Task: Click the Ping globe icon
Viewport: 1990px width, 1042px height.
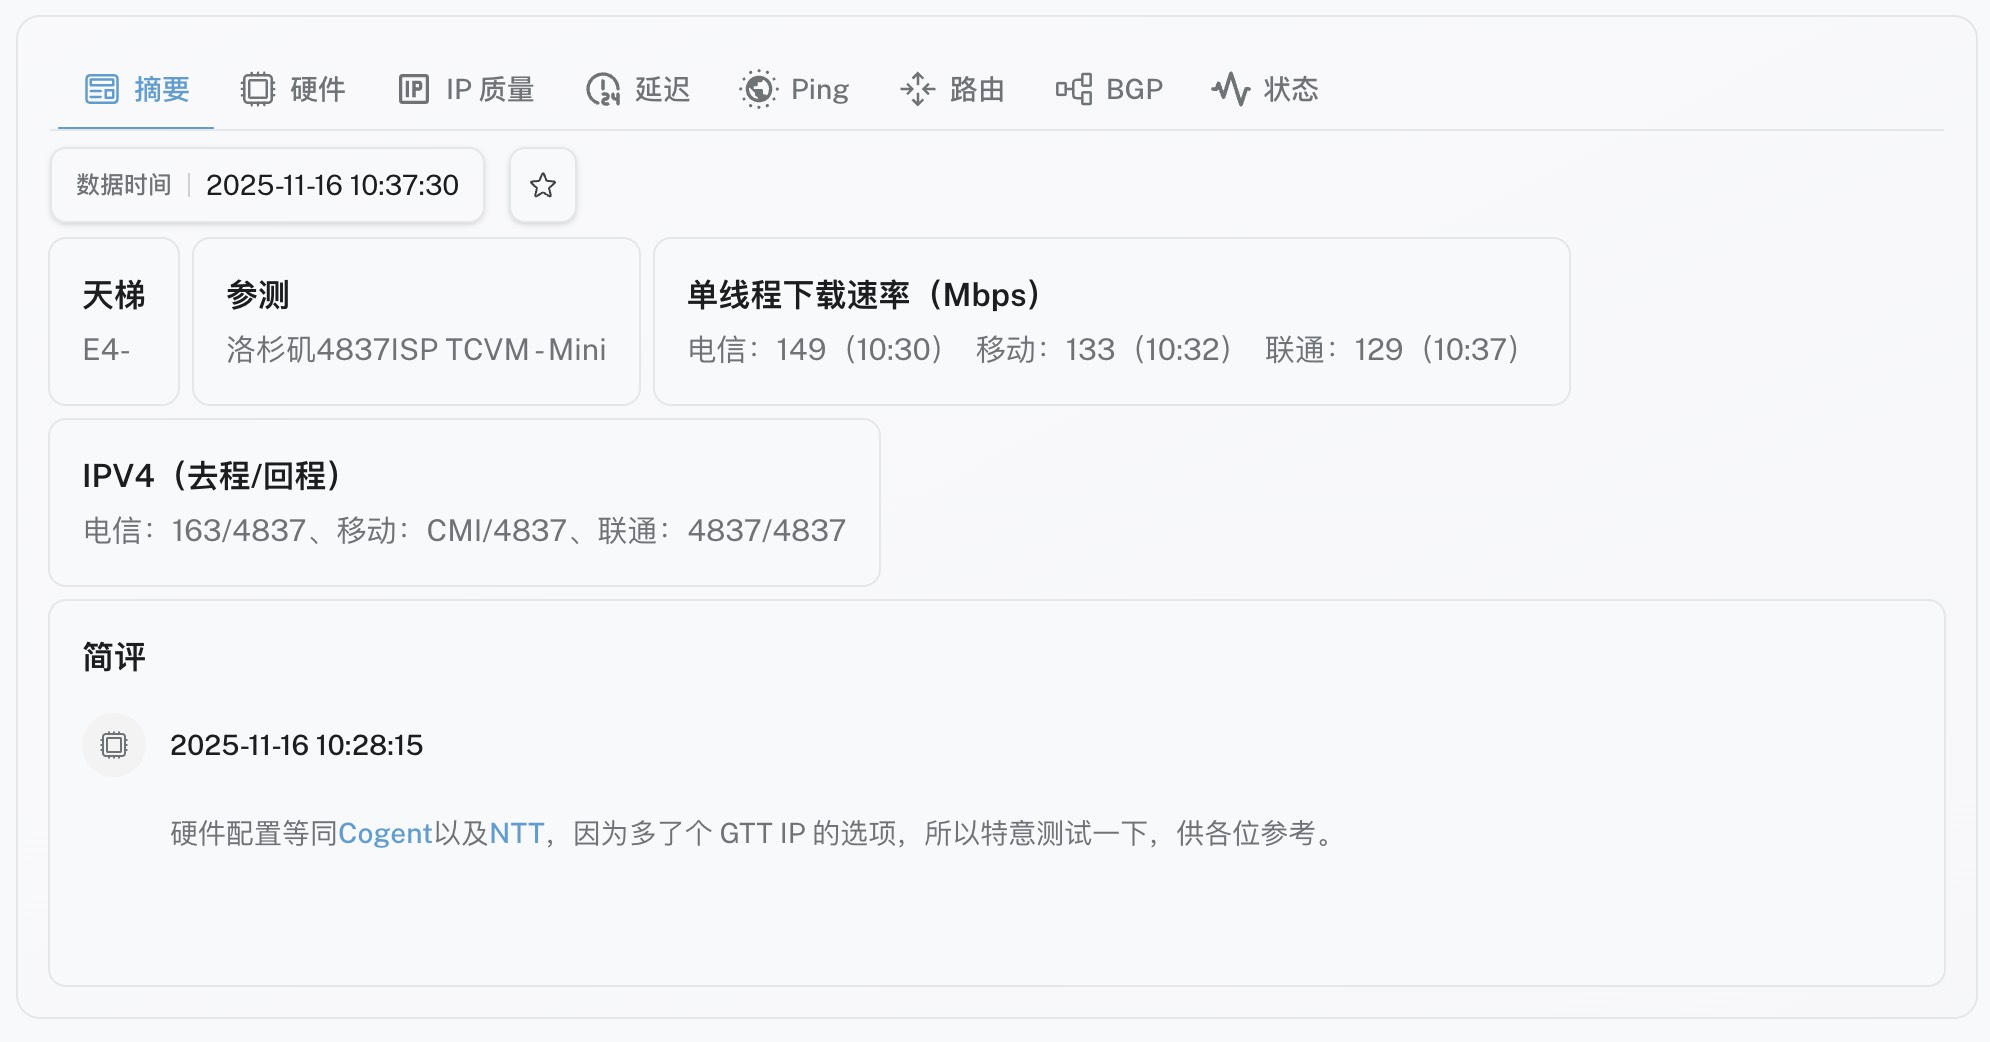Action: click(x=758, y=89)
